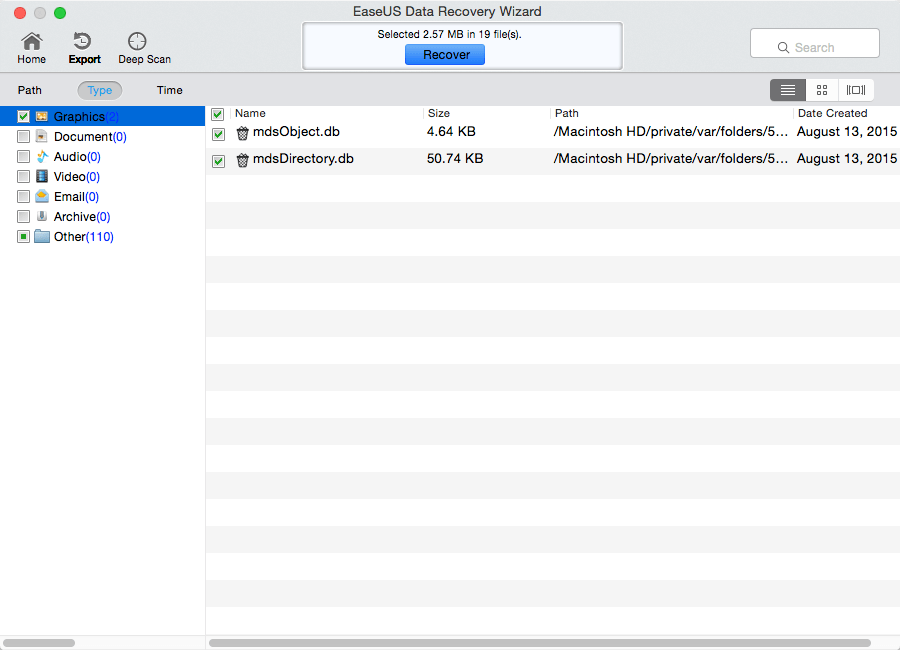Uncheck the Graphics category checkbox
This screenshot has width=900, height=650.
point(23,117)
